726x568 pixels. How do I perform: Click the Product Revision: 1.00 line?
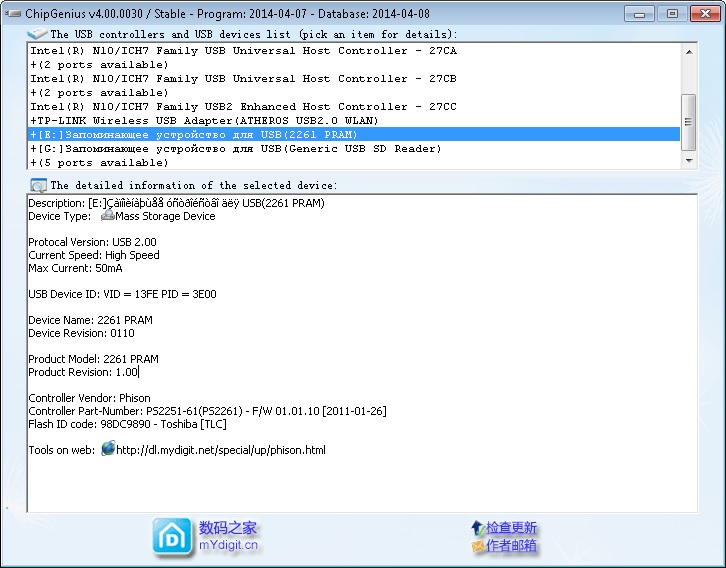83,372
